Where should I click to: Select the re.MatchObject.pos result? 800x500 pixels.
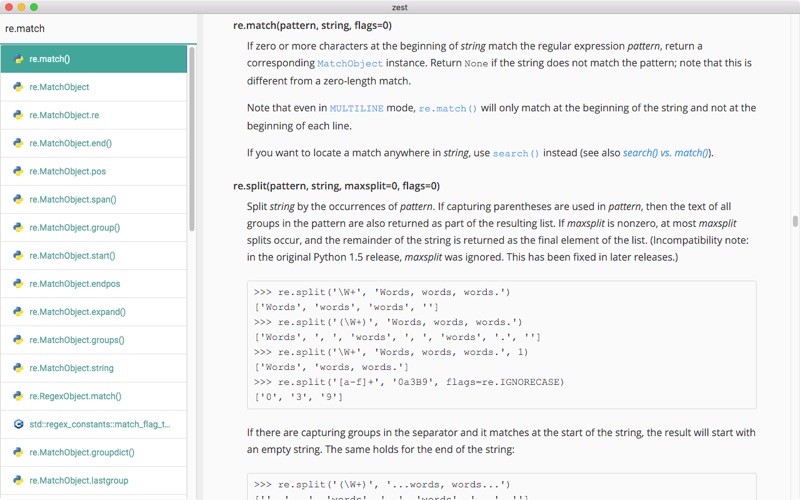(94, 171)
